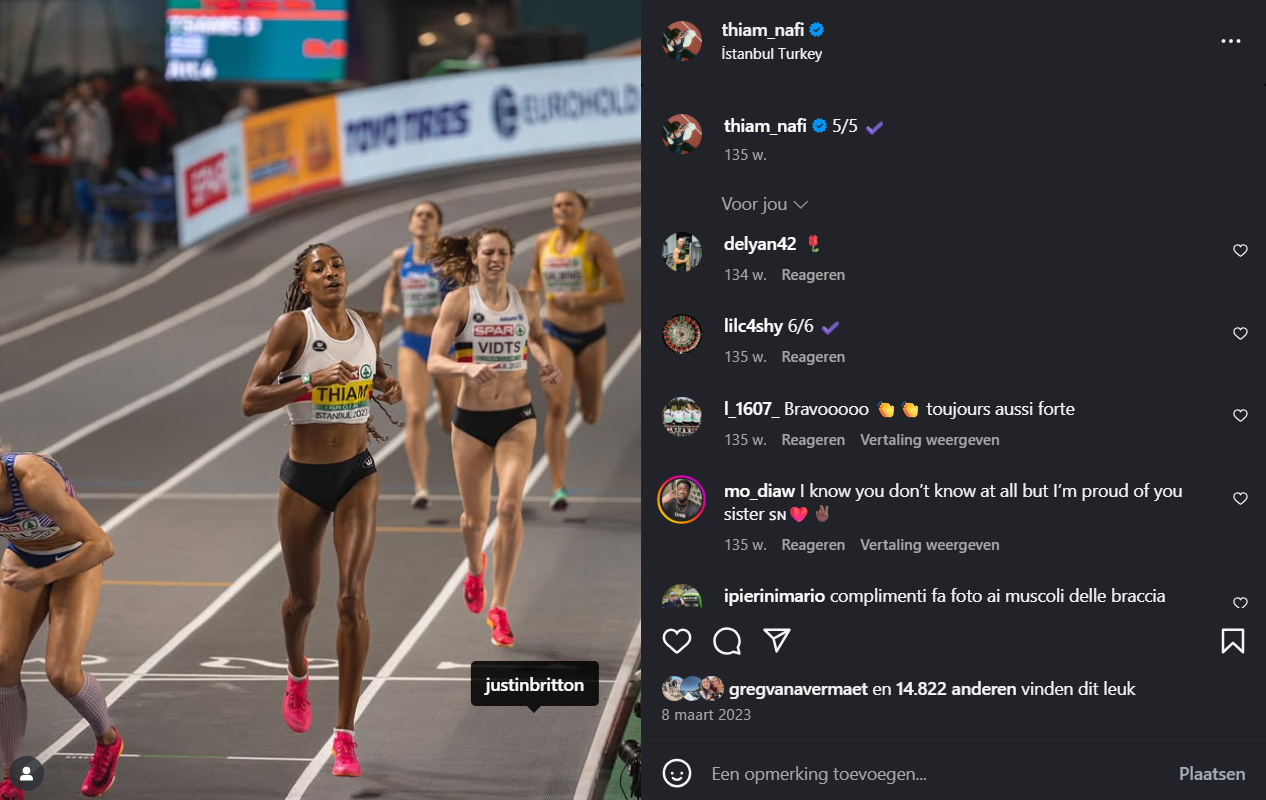Image resolution: width=1266 pixels, height=800 pixels.
Task: Show translation for l_1607_ comment
Action: point(930,440)
